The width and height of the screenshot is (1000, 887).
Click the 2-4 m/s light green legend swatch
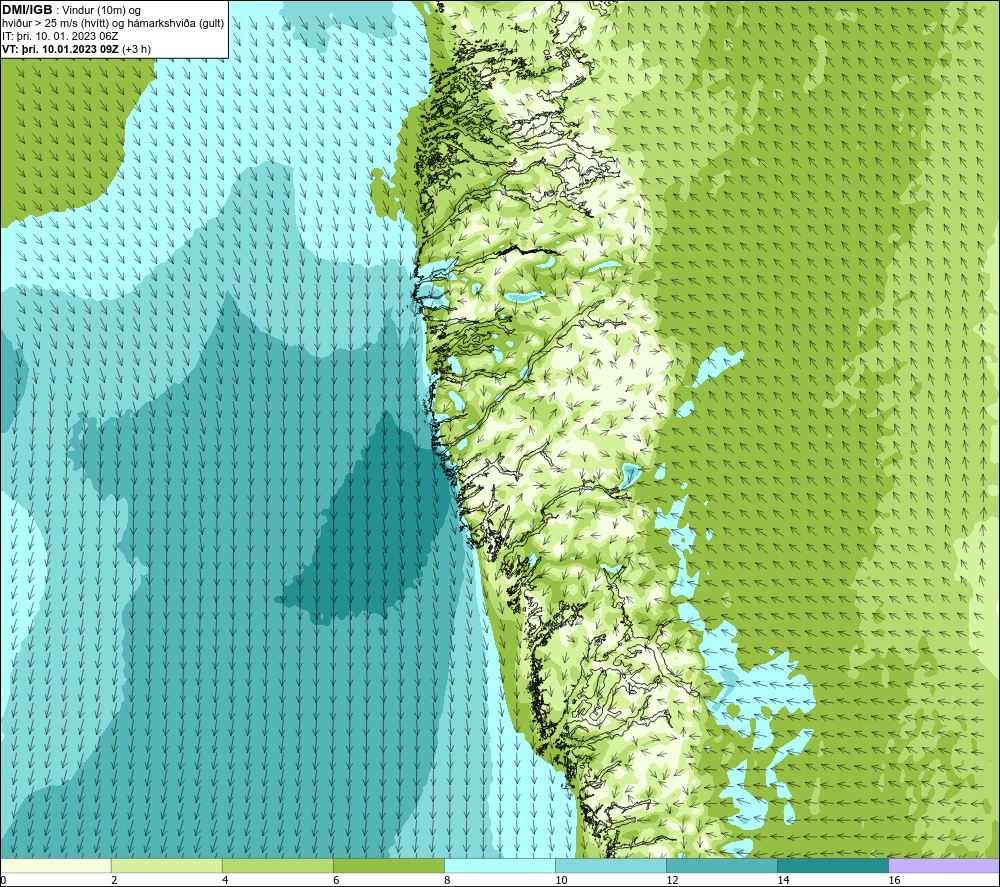point(166,866)
